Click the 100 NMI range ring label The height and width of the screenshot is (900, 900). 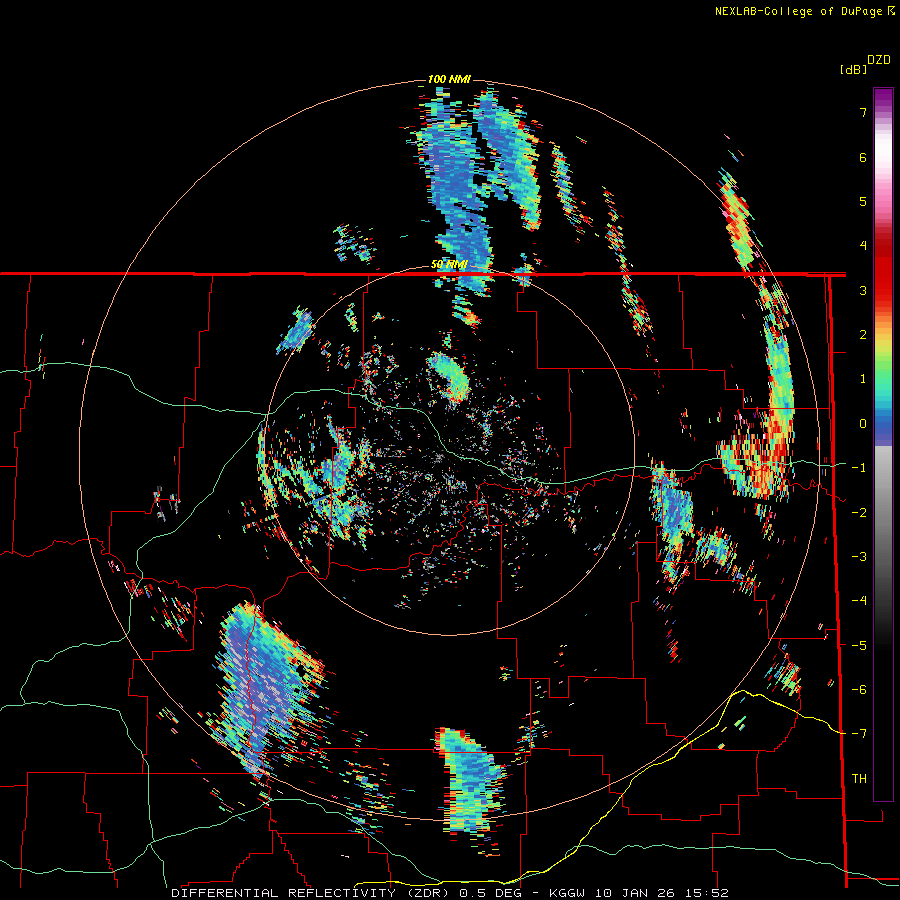449,79
